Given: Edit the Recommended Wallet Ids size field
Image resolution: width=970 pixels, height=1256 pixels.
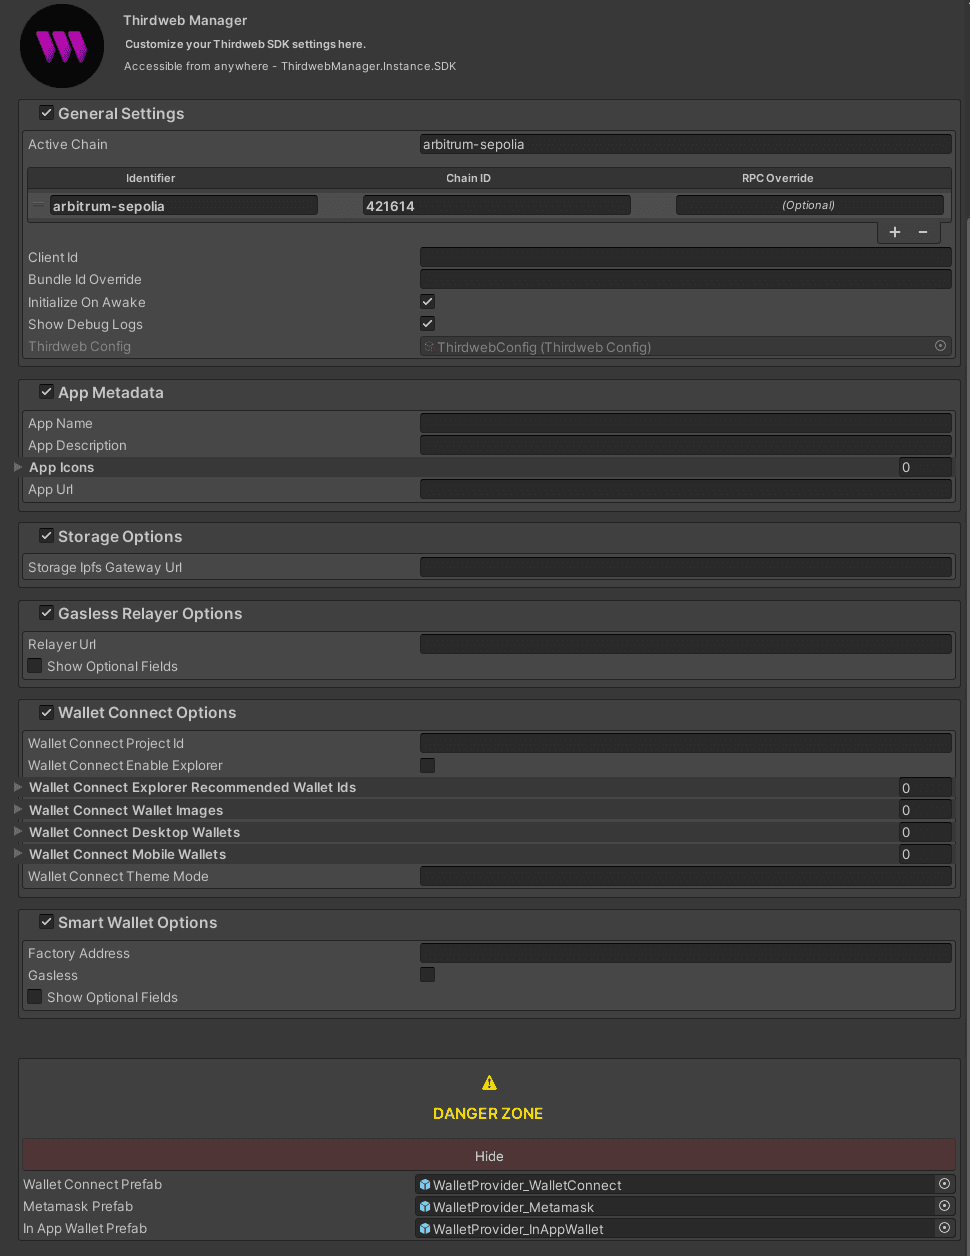Looking at the screenshot, I should (x=925, y=787).
